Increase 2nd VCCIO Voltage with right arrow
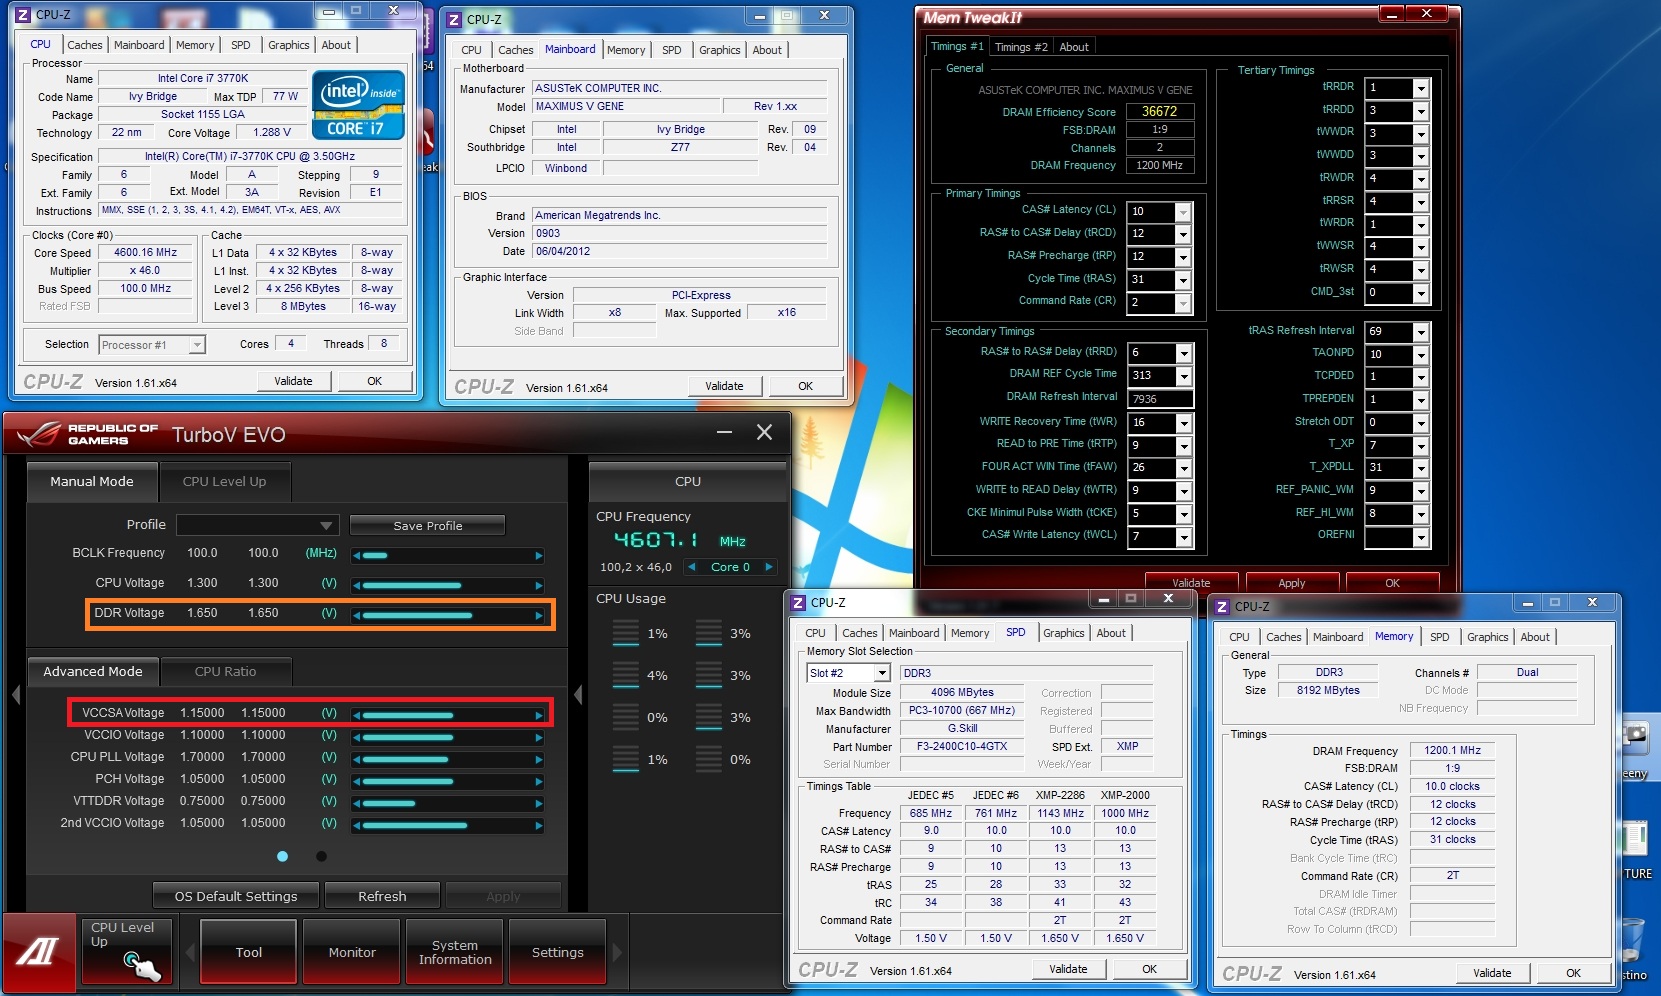The image size is (1661, 996). point(539,825)
